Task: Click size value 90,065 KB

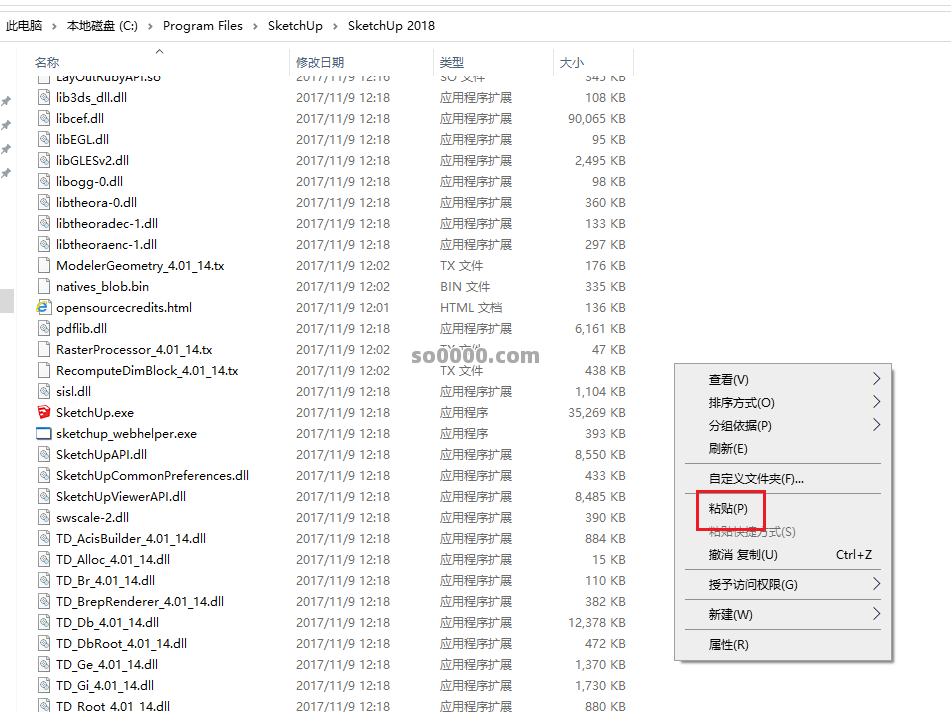Action: point(597,118)
